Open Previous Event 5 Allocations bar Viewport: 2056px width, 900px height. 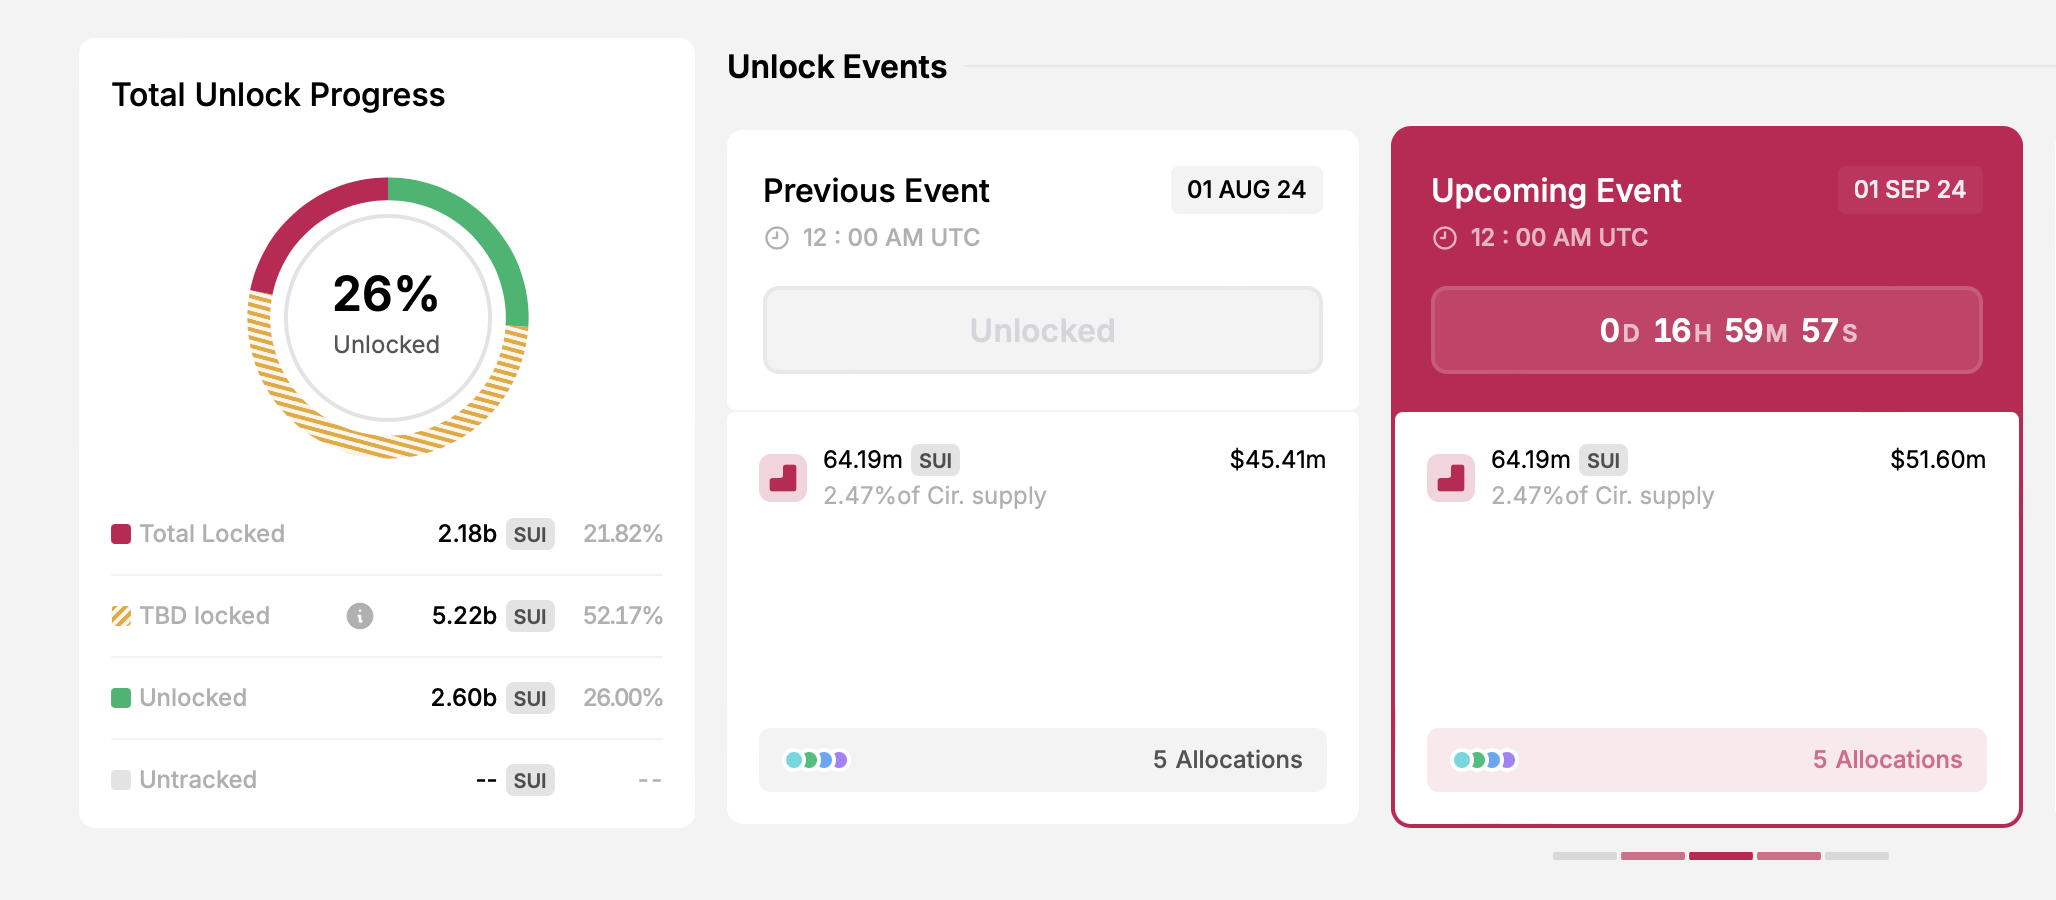pyautogui.click(x=1043, y=760)
